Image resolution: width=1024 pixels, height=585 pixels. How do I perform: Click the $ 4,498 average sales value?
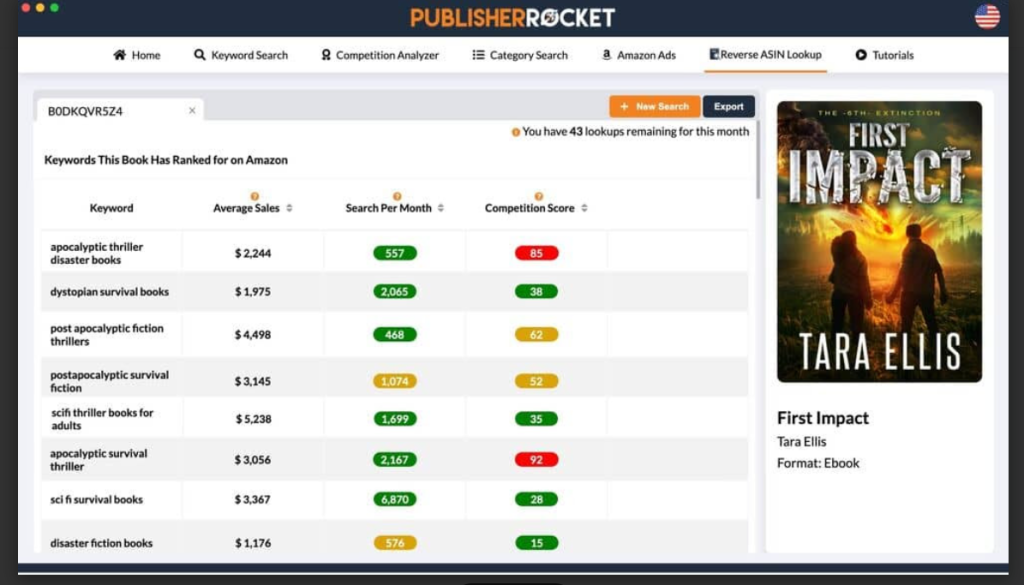[253, 335]
